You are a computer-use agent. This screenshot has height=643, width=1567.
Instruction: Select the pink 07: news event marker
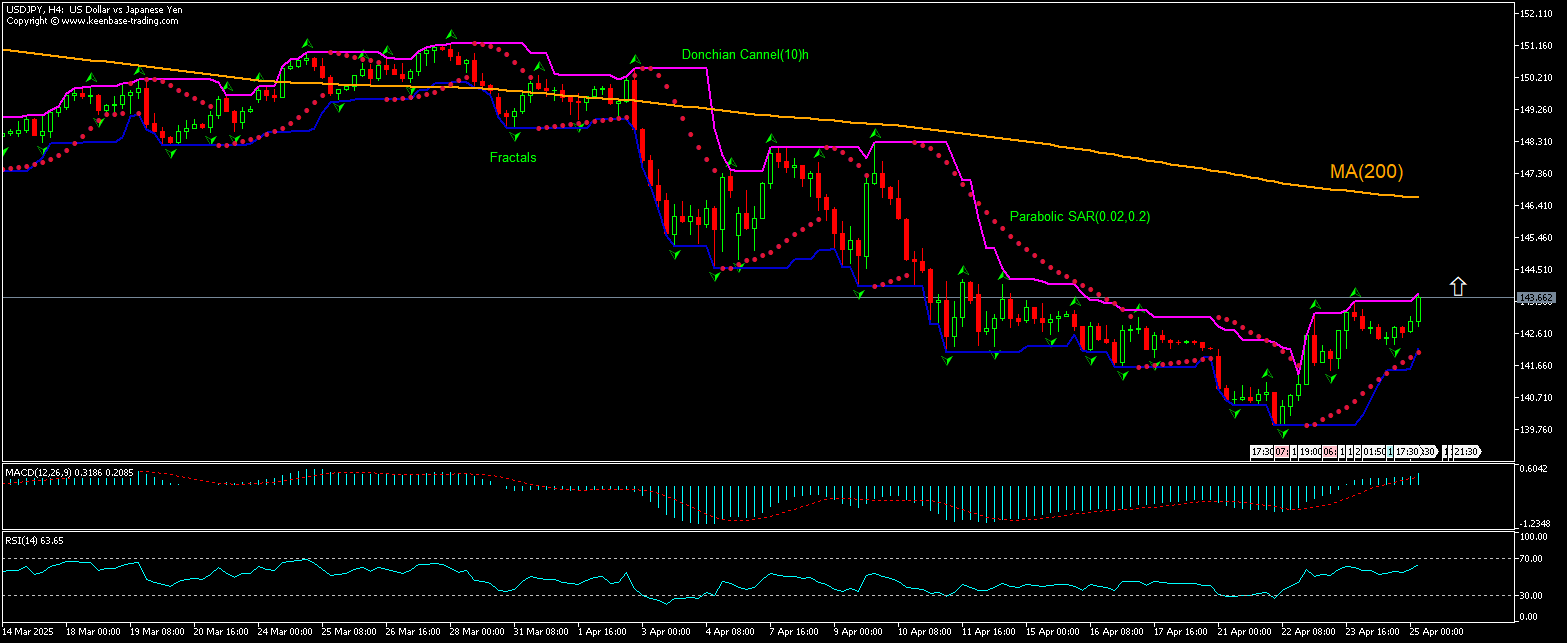point(1282,452)
